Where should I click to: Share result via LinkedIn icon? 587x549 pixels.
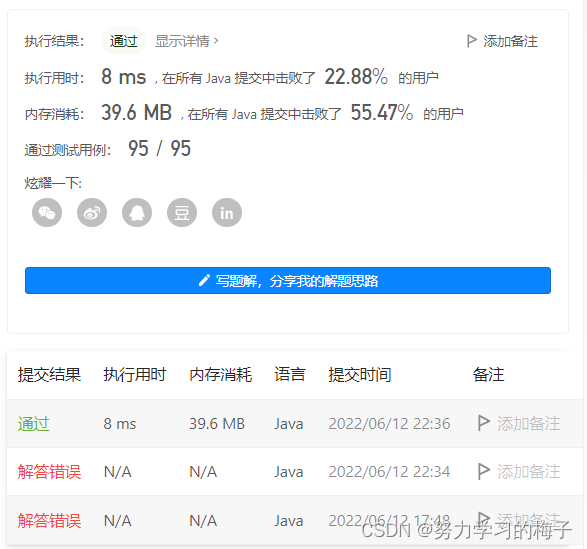pos(226,213)
